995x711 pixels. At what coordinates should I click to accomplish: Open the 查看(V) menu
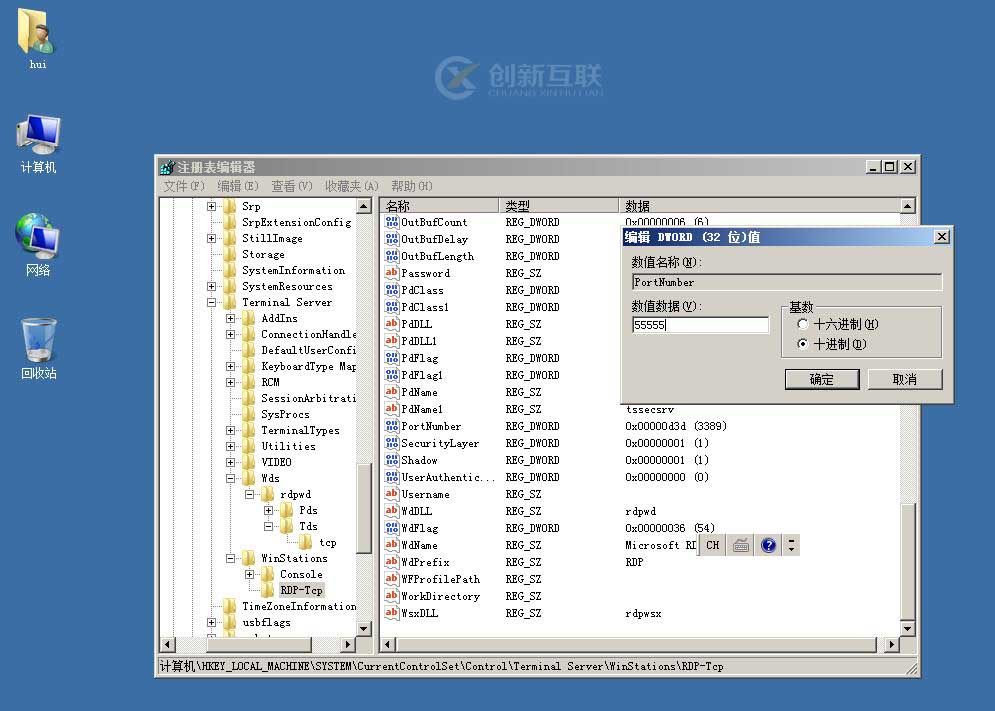pos(292,186)
